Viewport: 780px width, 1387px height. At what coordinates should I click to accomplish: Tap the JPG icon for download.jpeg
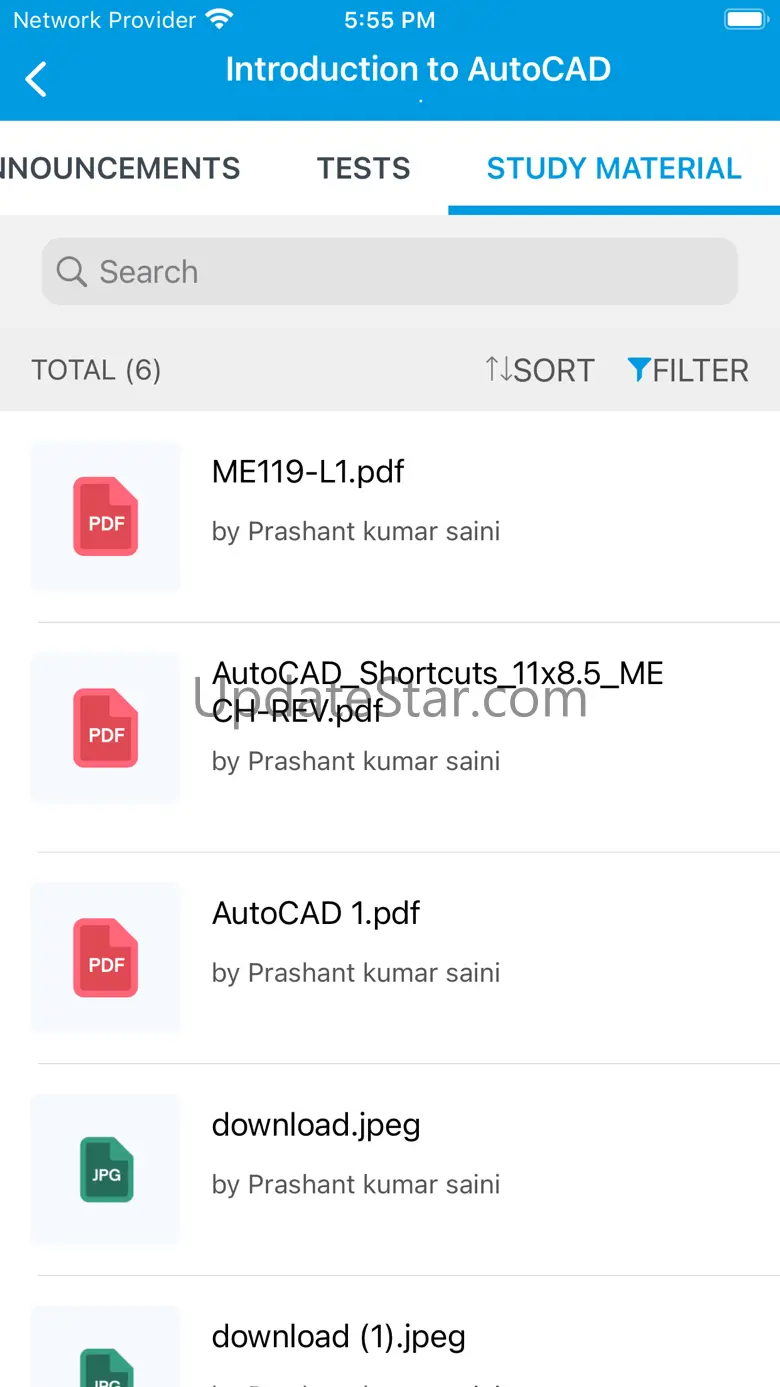tap(105, 1170)
